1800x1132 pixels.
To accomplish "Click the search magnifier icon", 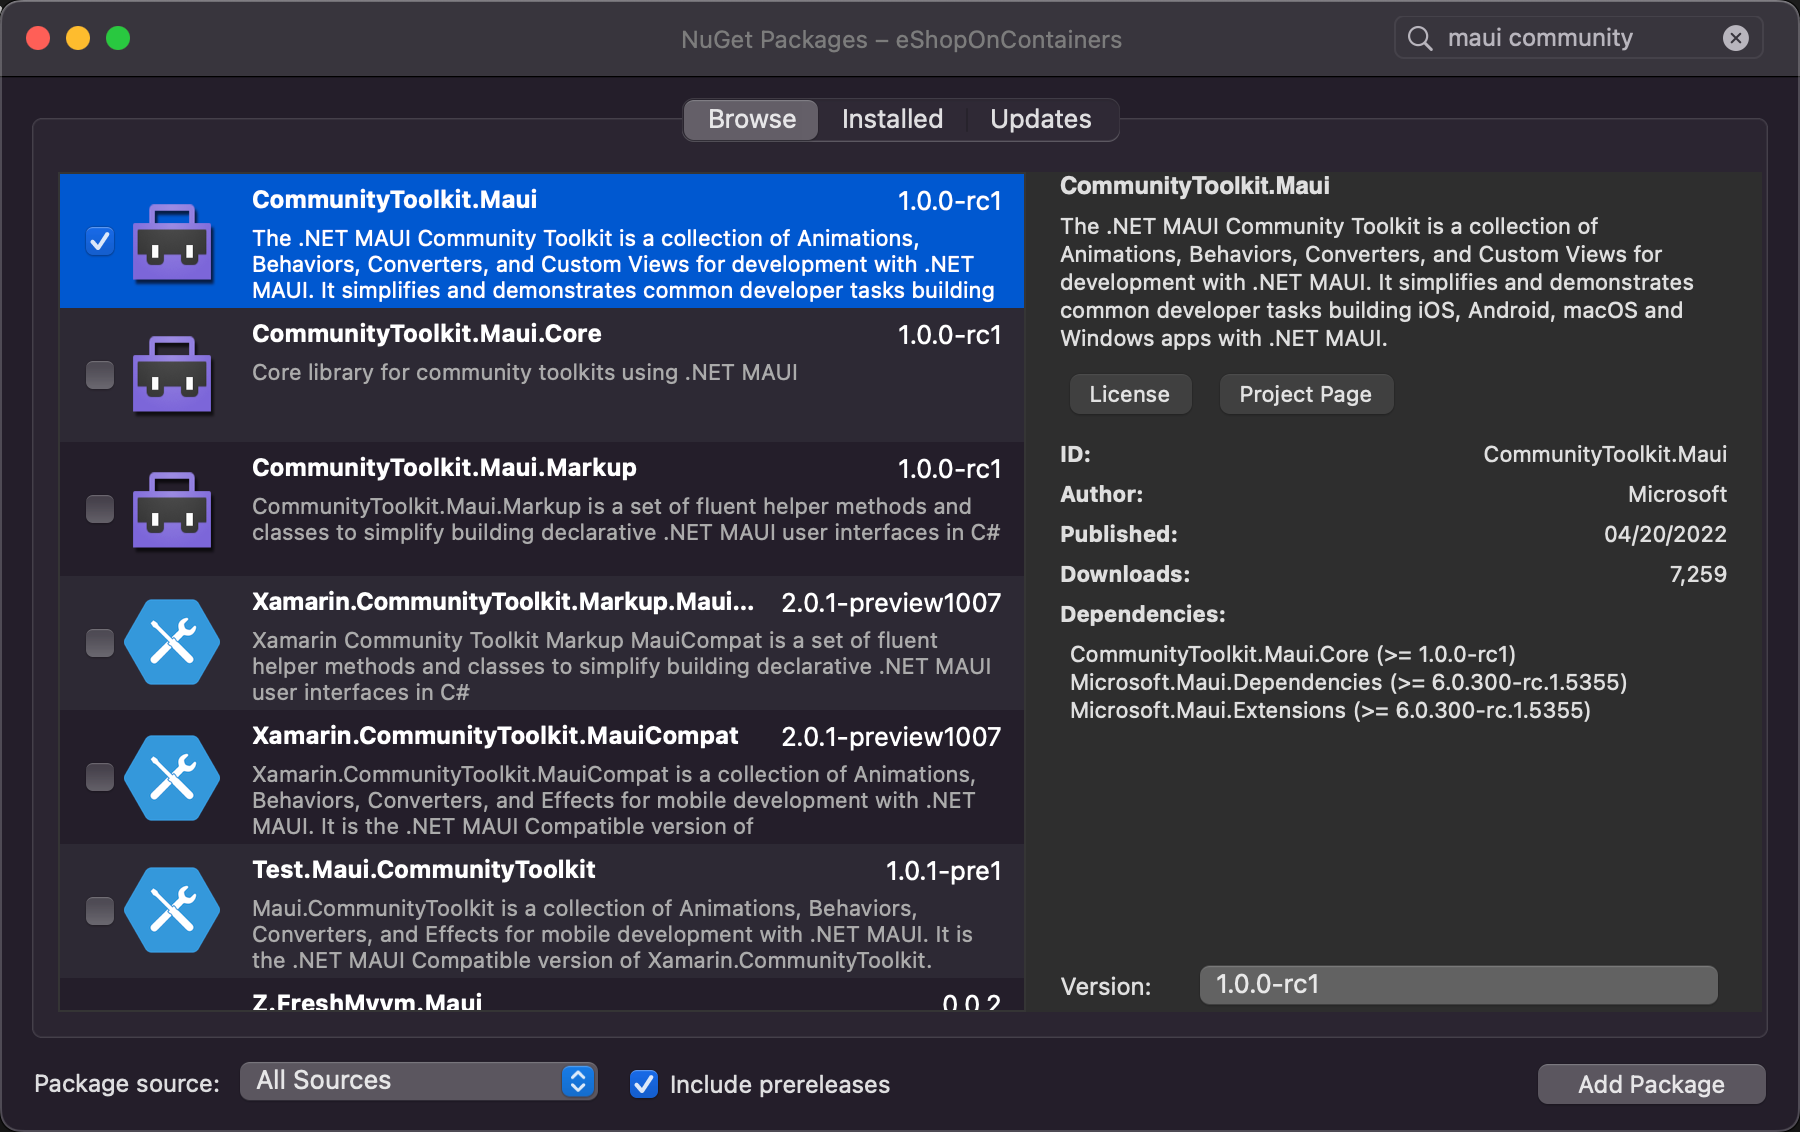I will [1420, 38].
